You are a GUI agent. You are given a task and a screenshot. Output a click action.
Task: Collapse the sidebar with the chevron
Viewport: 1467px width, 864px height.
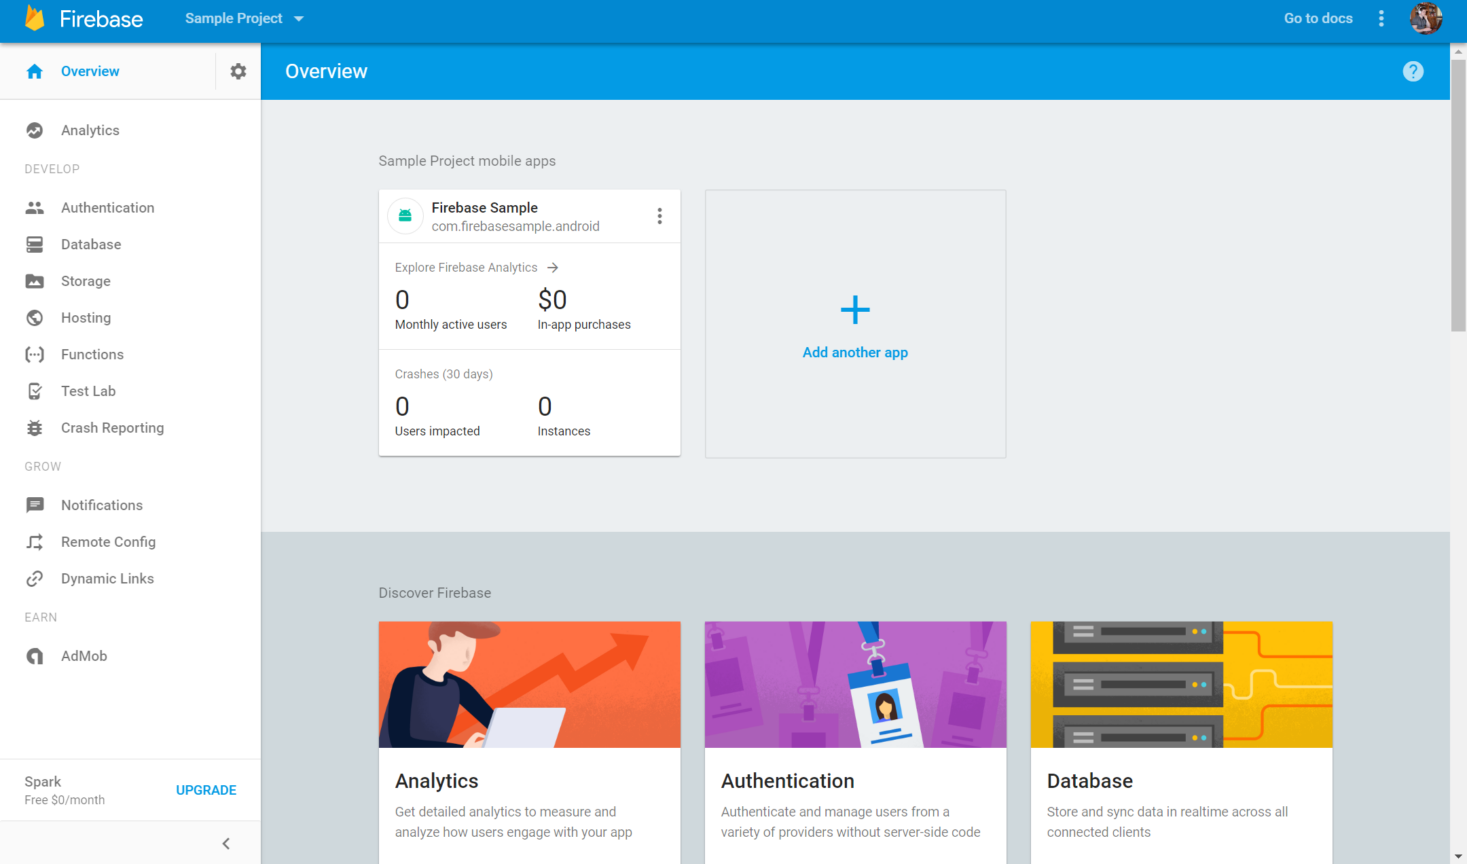225,843
